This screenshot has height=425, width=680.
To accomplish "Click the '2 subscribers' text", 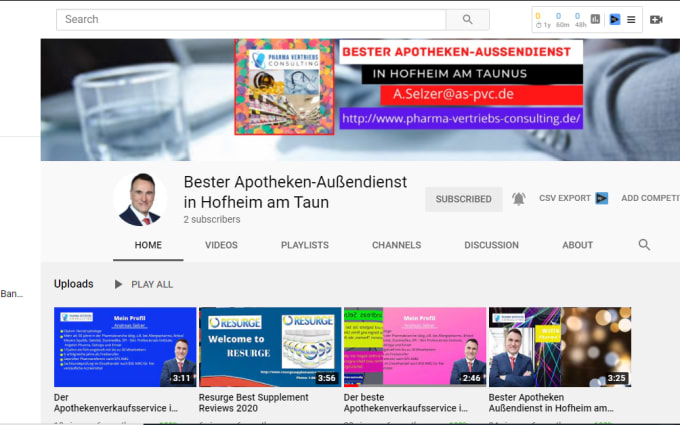I will click(212, 219).
